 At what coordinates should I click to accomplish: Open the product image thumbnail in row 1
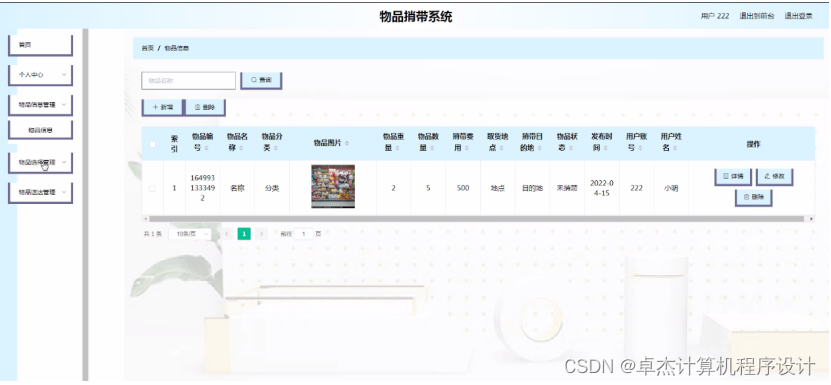click(333, 186)
